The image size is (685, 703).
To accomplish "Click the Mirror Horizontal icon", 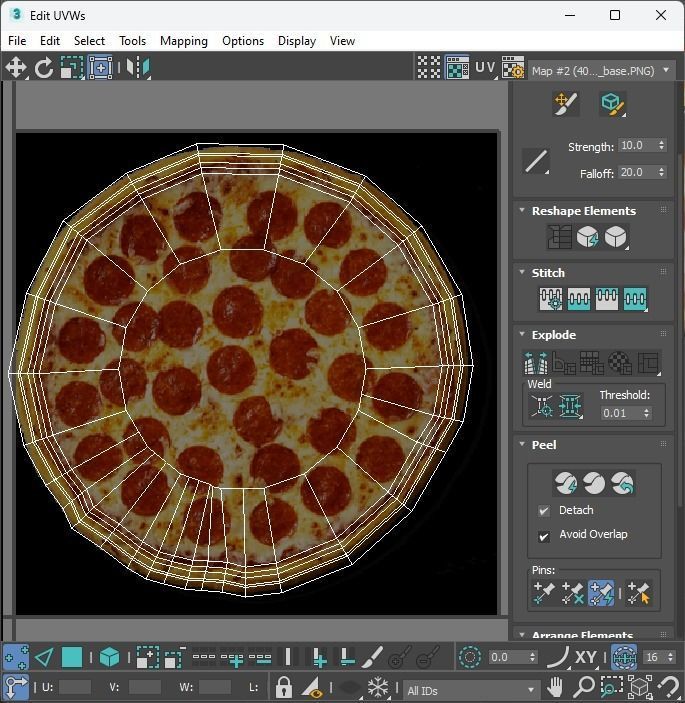I will click(138, 68).
